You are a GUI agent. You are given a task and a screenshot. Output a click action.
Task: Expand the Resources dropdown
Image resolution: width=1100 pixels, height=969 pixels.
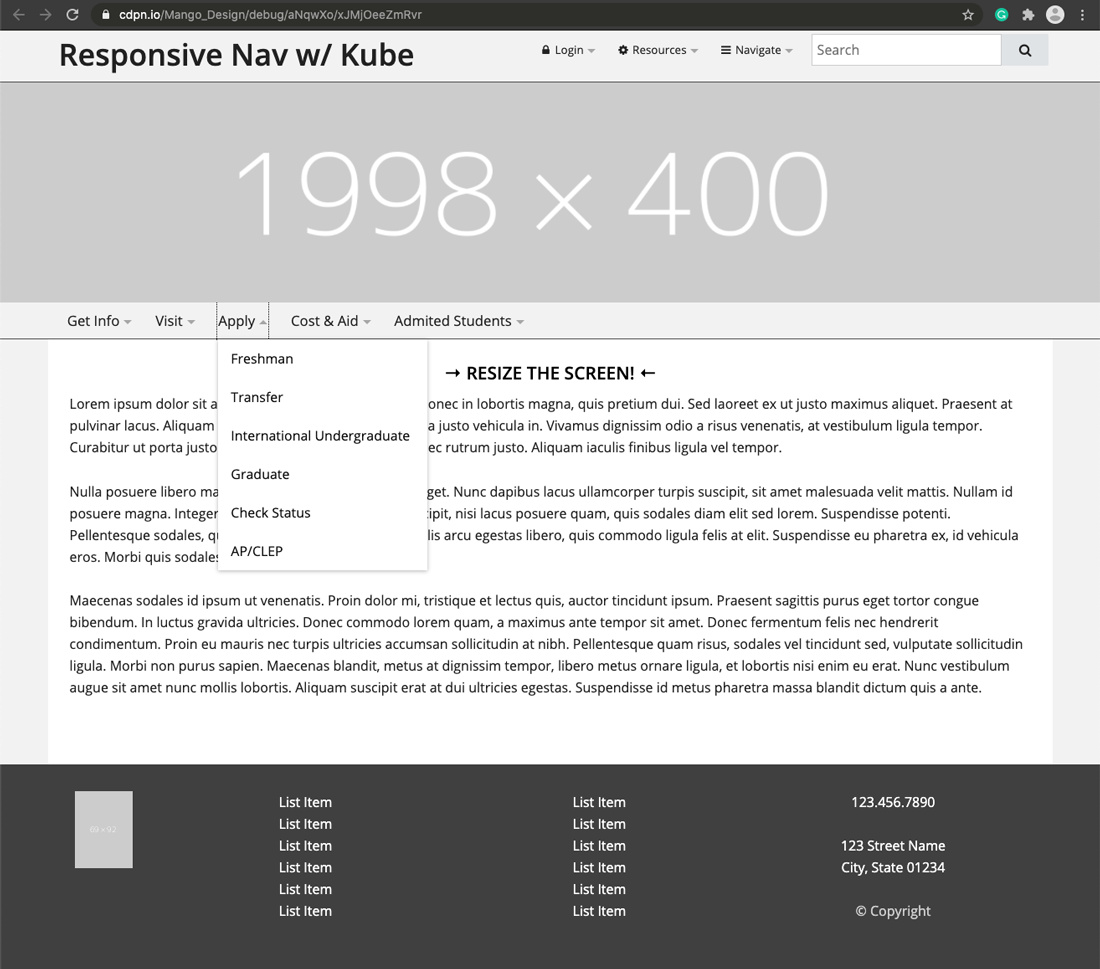click(x=658, y=50)
